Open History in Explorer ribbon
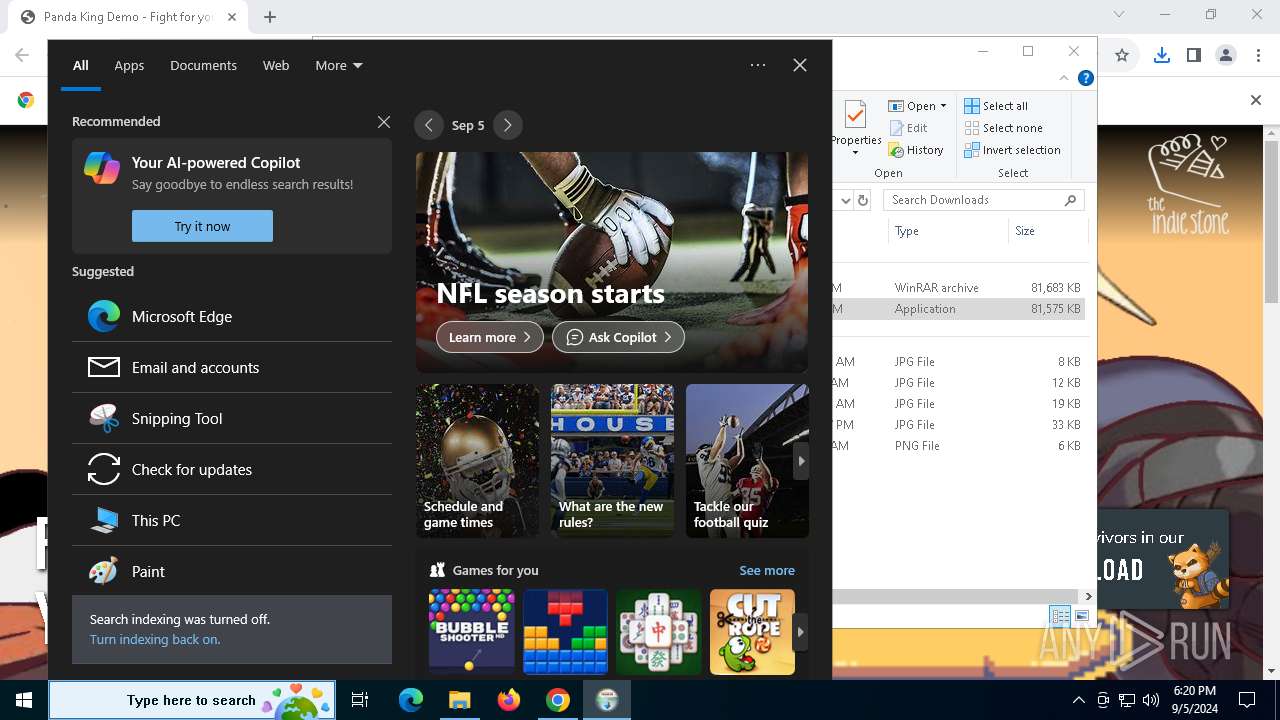1280x720 pixels. pyautogui.click(x=915, y=150)
